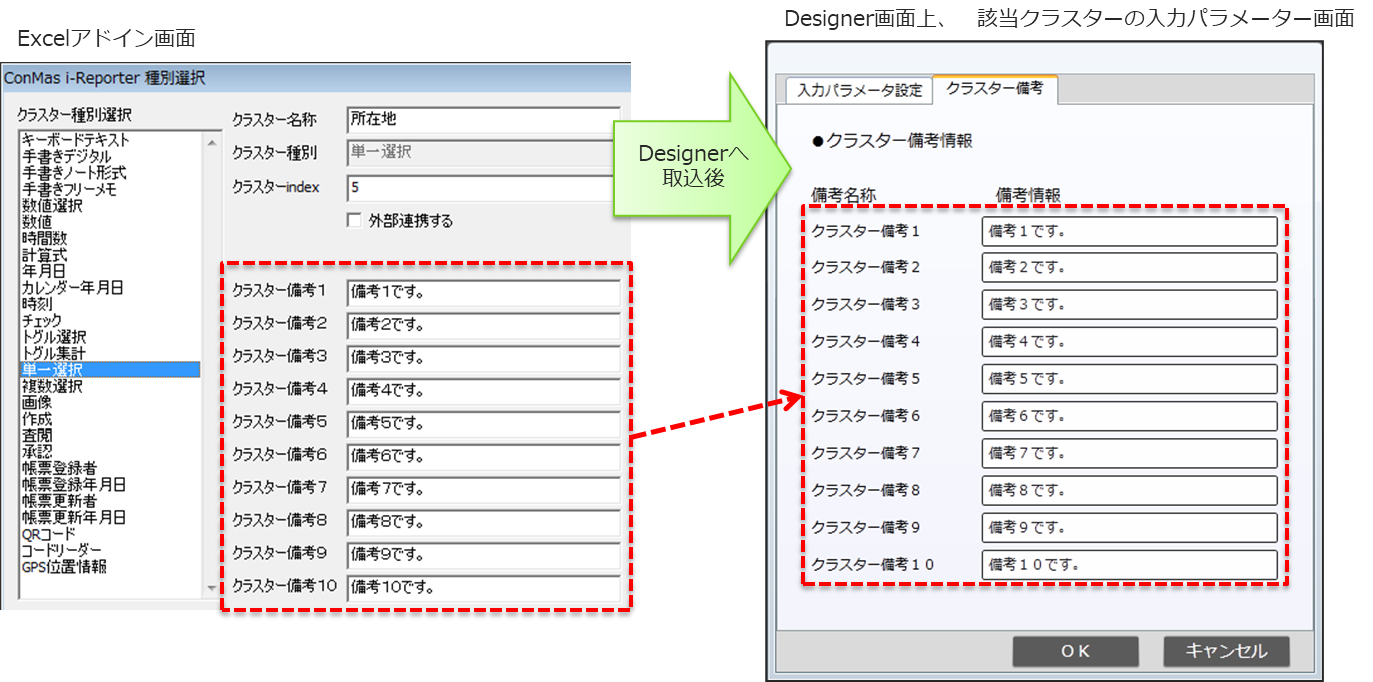Select the クラスター備考 tab
Image resolution: width=1373 pixels, height=682 pixels.
[x=994, y=89]
